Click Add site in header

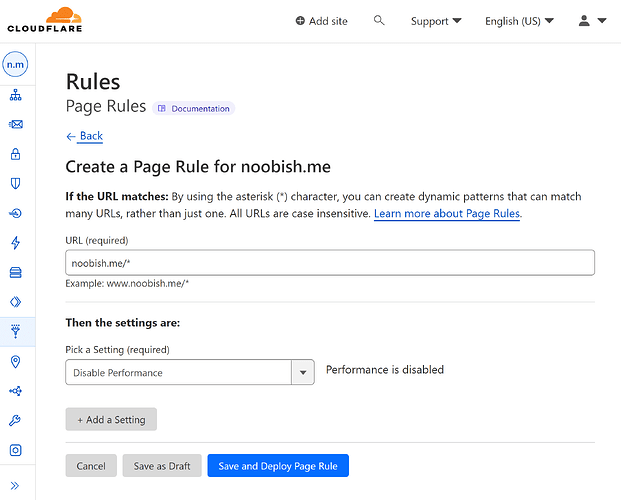pos(322,21)
